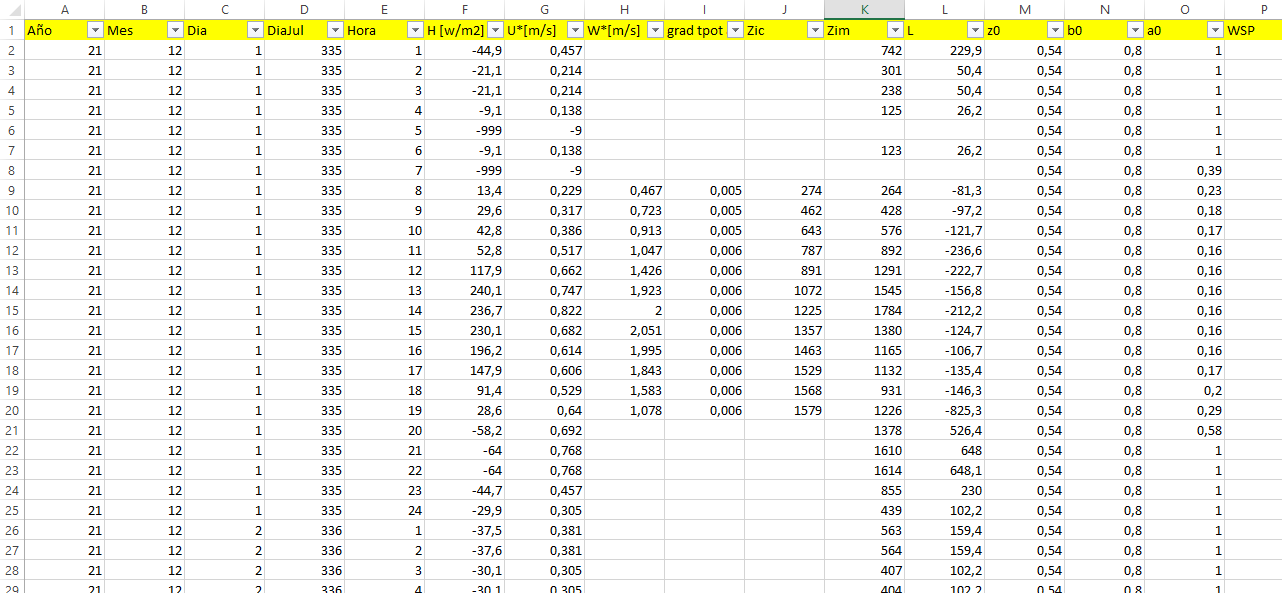Select the Zim cell containing 301
Screen dimensions: 1282x593
[x=864, y=70]
